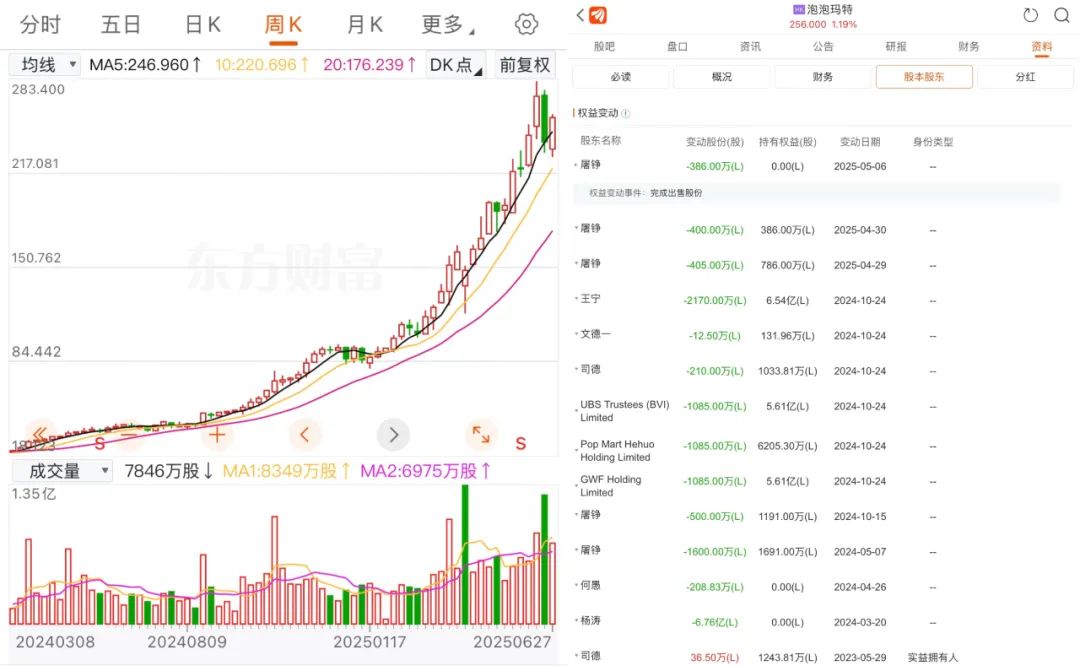
Task: Go back with the left arrow icon
Action: [x=580, y=14]
